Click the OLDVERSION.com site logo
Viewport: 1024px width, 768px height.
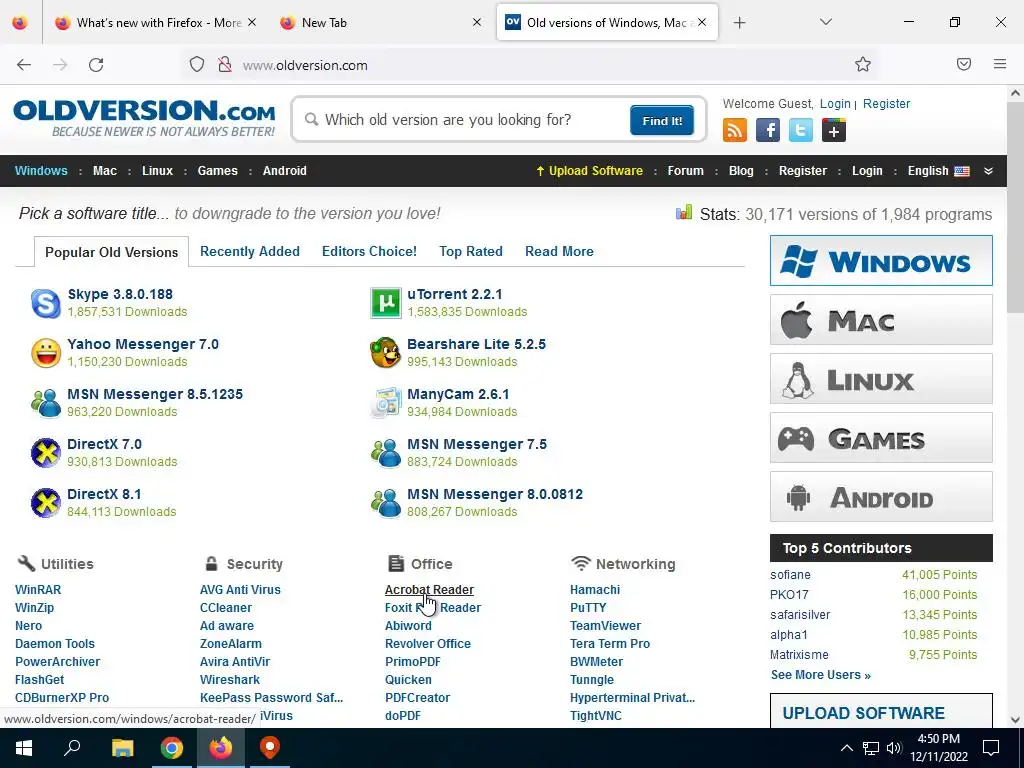tap(144, 118)
